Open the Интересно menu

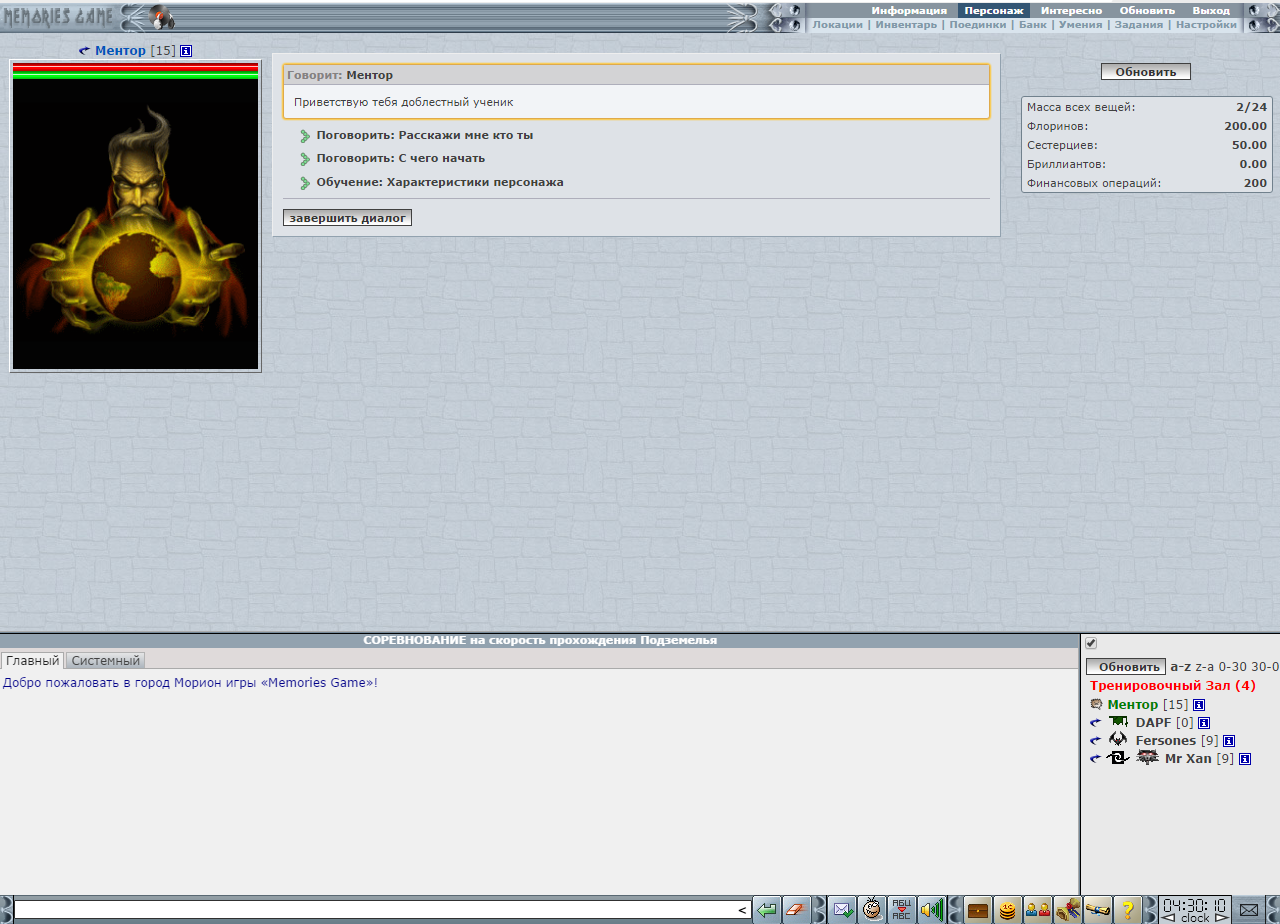point(1071,10)
